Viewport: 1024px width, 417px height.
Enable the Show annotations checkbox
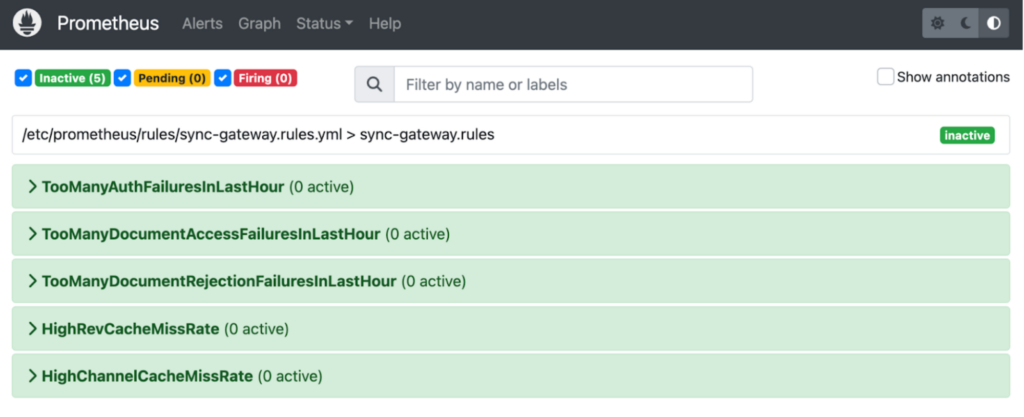click(886, 77)
